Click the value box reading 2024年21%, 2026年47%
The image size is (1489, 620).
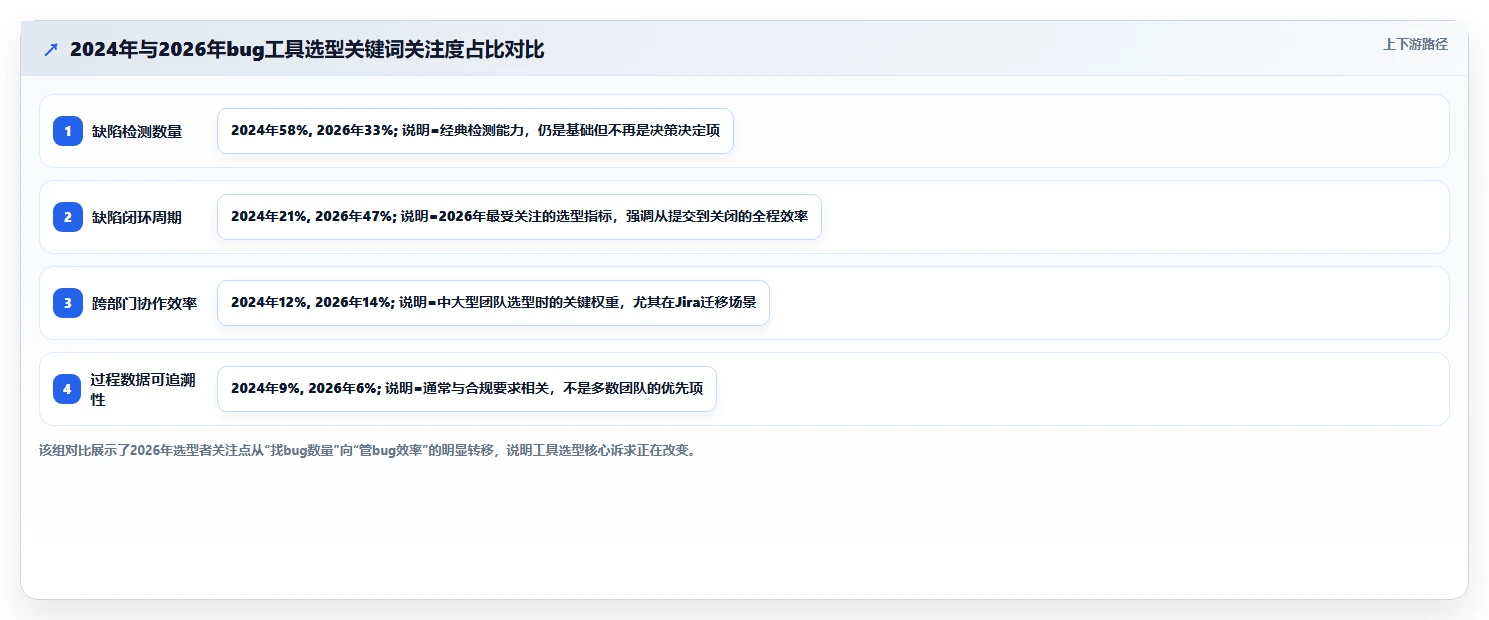519,217
